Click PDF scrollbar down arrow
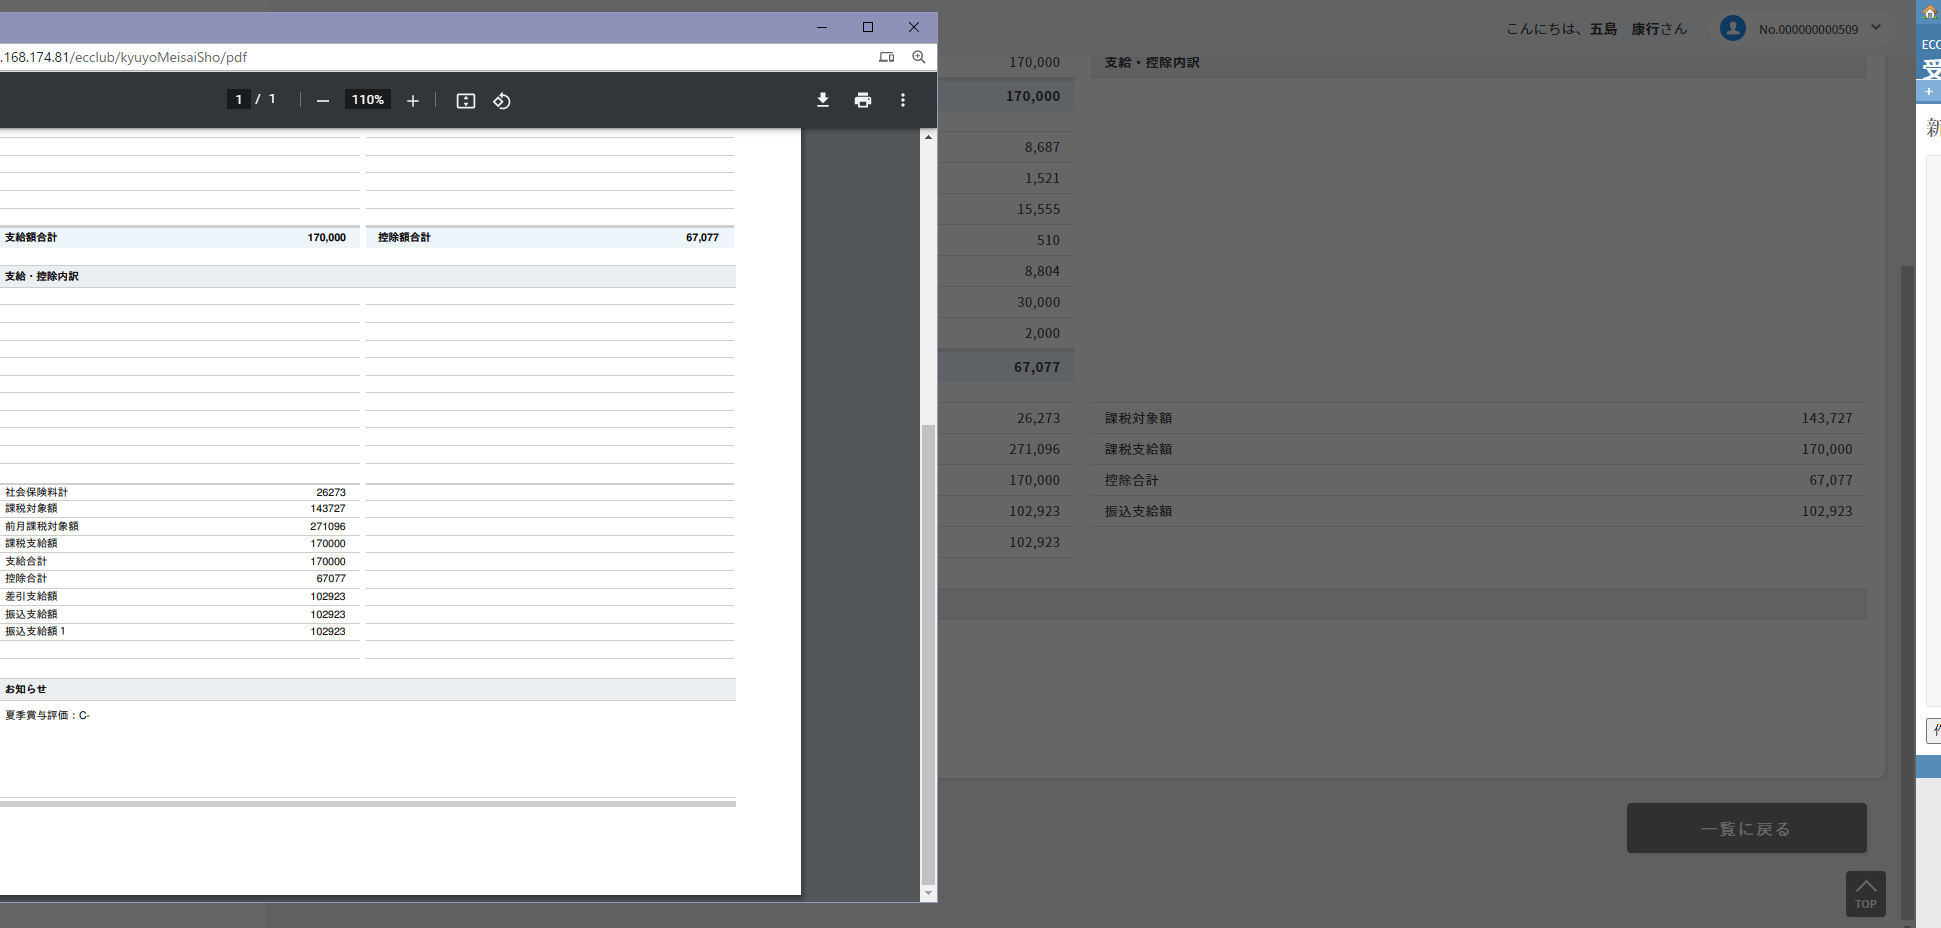 click(929, 893)
